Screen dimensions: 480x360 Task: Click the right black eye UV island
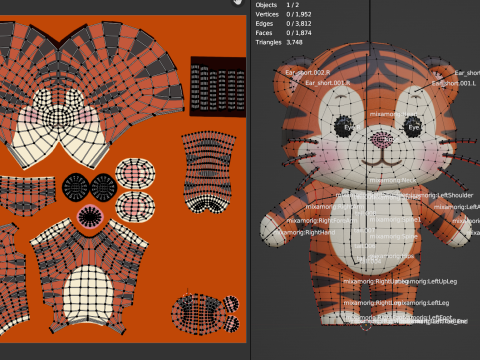[x=103, y=187]
